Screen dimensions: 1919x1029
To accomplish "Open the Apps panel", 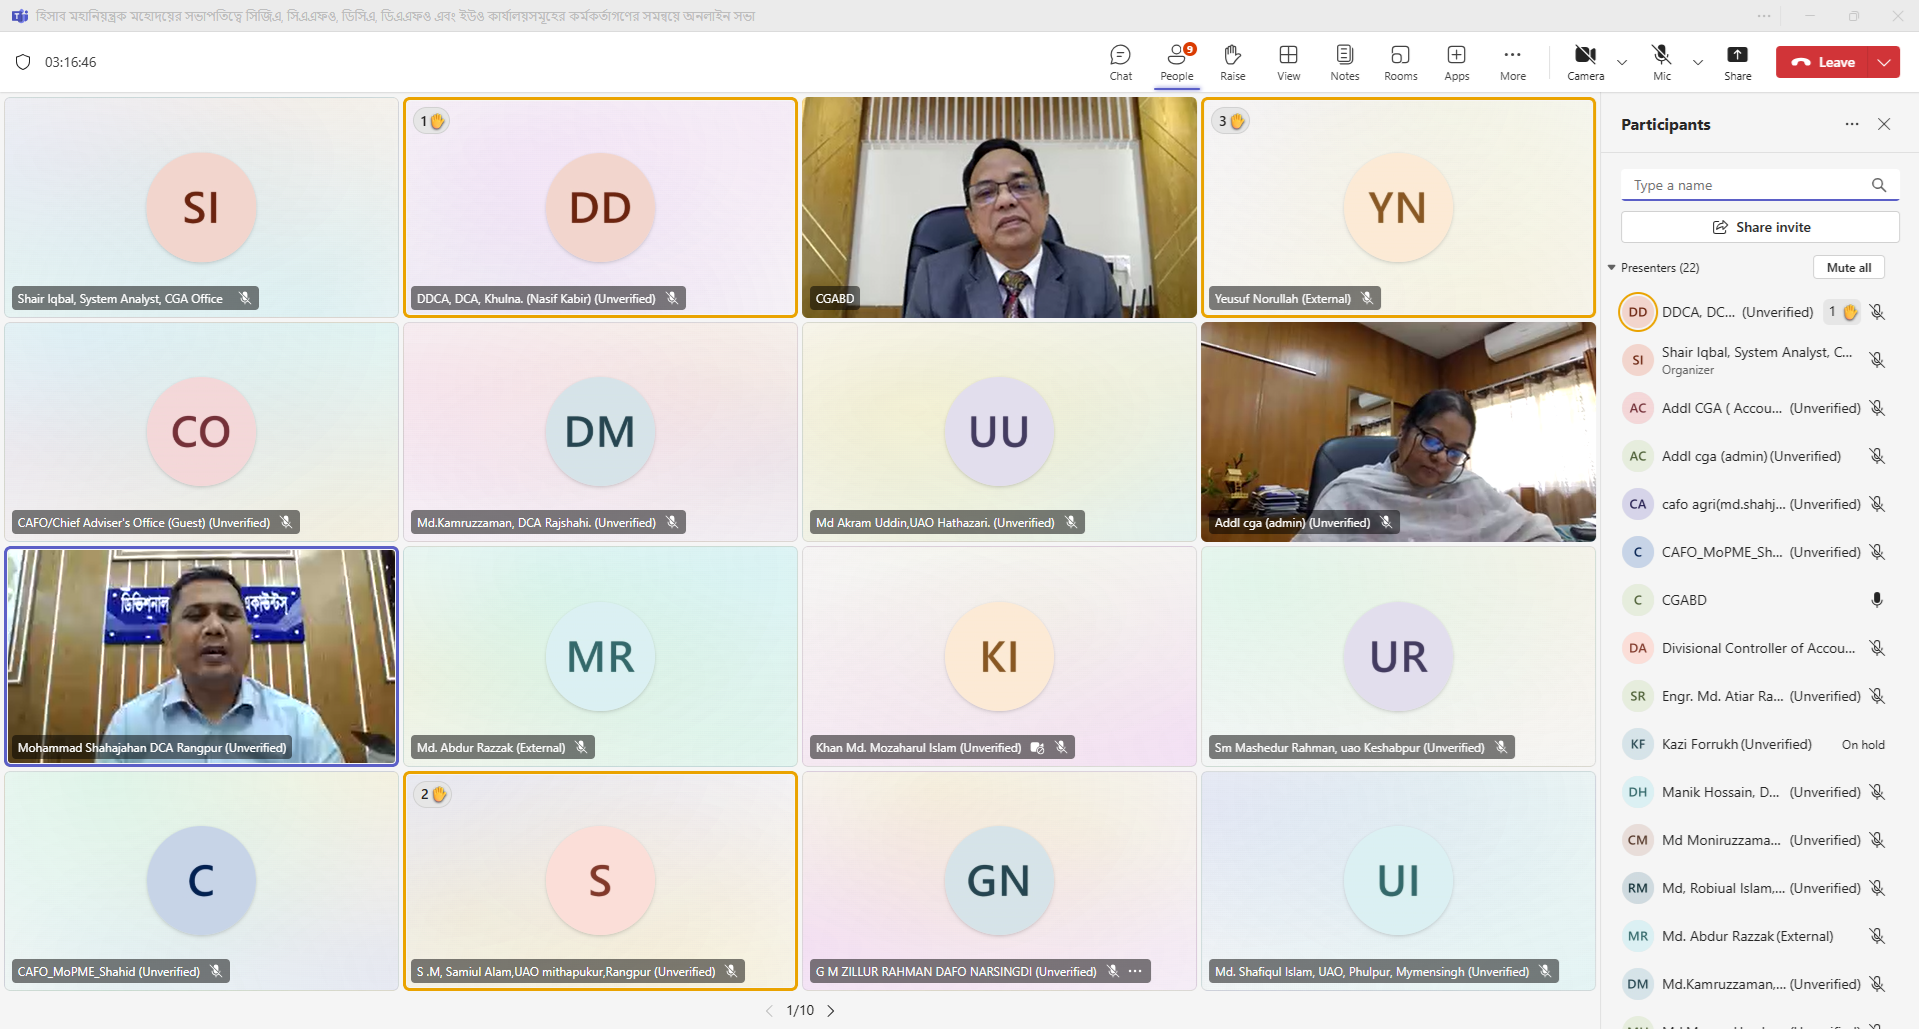I will (1456, 62).
